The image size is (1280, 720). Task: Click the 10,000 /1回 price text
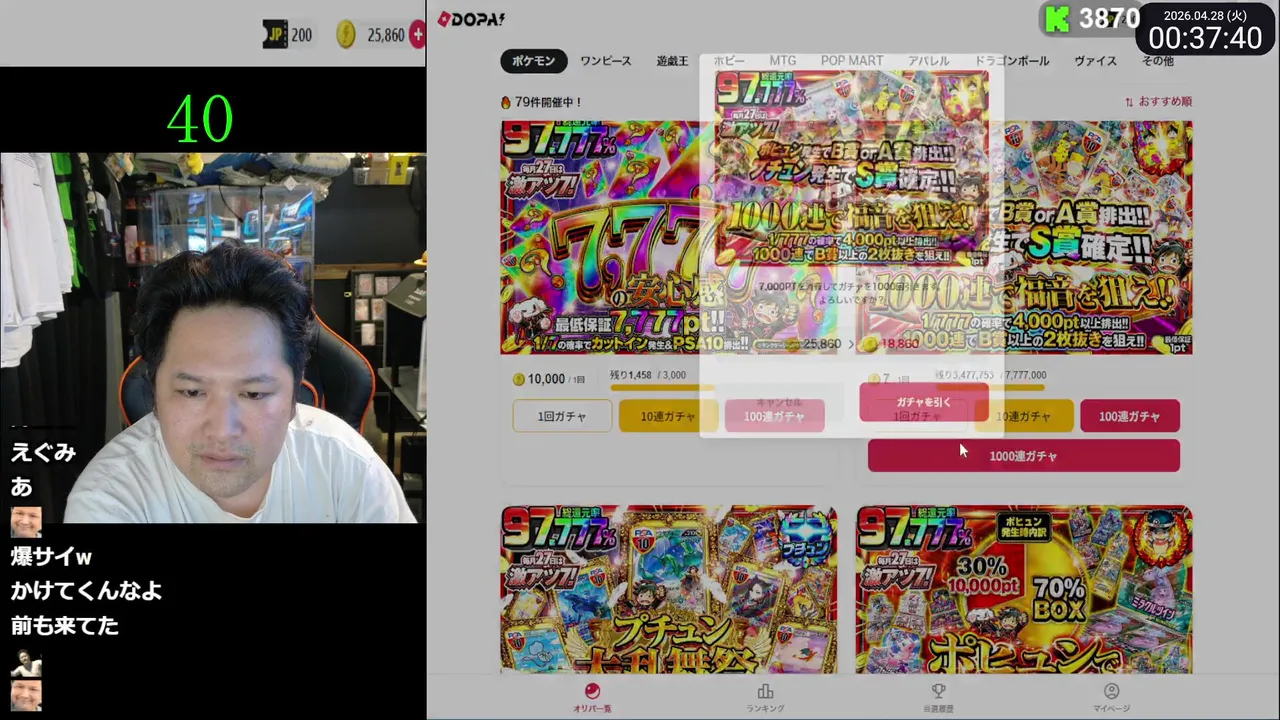pos(549,379)
